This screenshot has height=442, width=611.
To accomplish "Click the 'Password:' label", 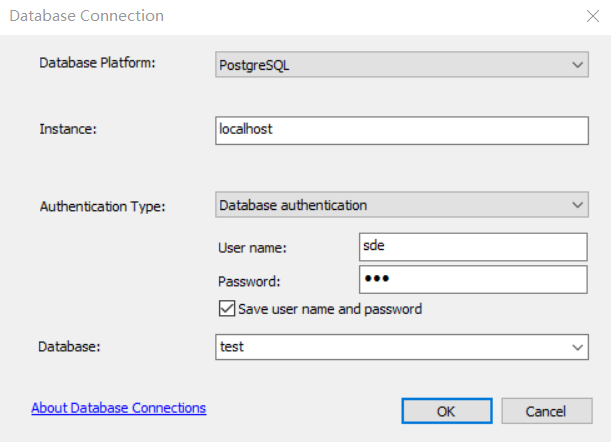I will coord(249,281).
